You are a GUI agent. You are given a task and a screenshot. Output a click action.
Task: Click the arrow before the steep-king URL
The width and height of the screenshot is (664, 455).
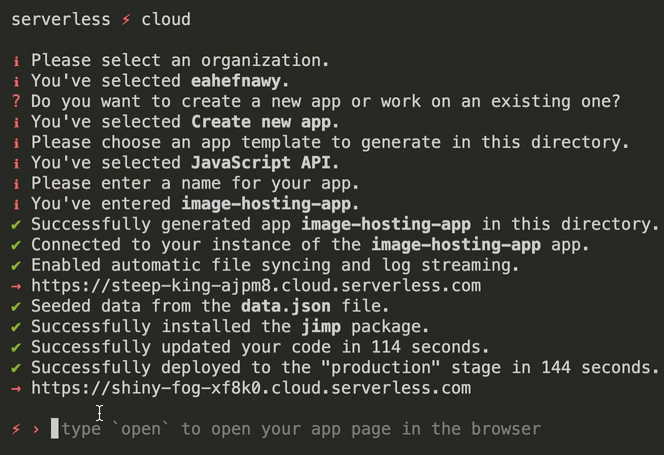16,286
